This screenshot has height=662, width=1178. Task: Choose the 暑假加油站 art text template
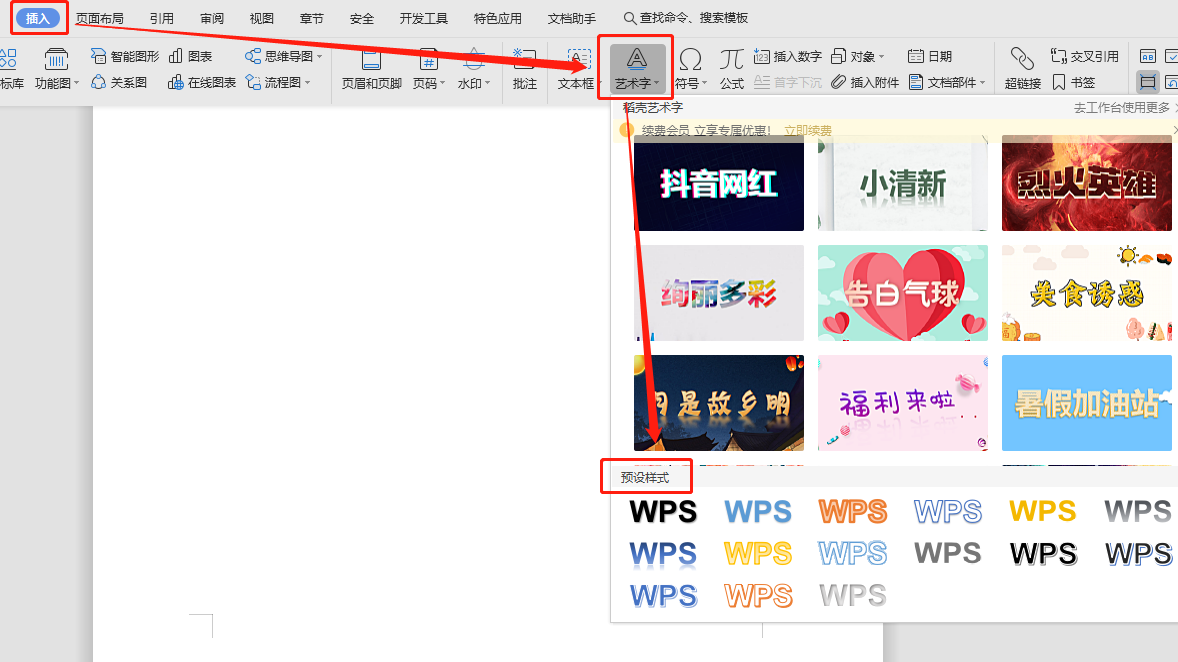(1087, 403)
